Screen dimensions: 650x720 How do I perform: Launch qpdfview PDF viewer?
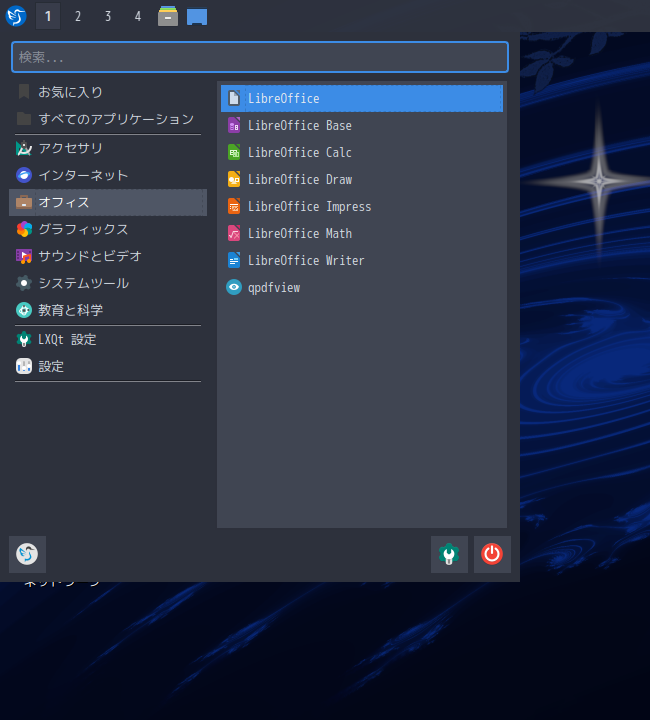[x=362, y=288]
